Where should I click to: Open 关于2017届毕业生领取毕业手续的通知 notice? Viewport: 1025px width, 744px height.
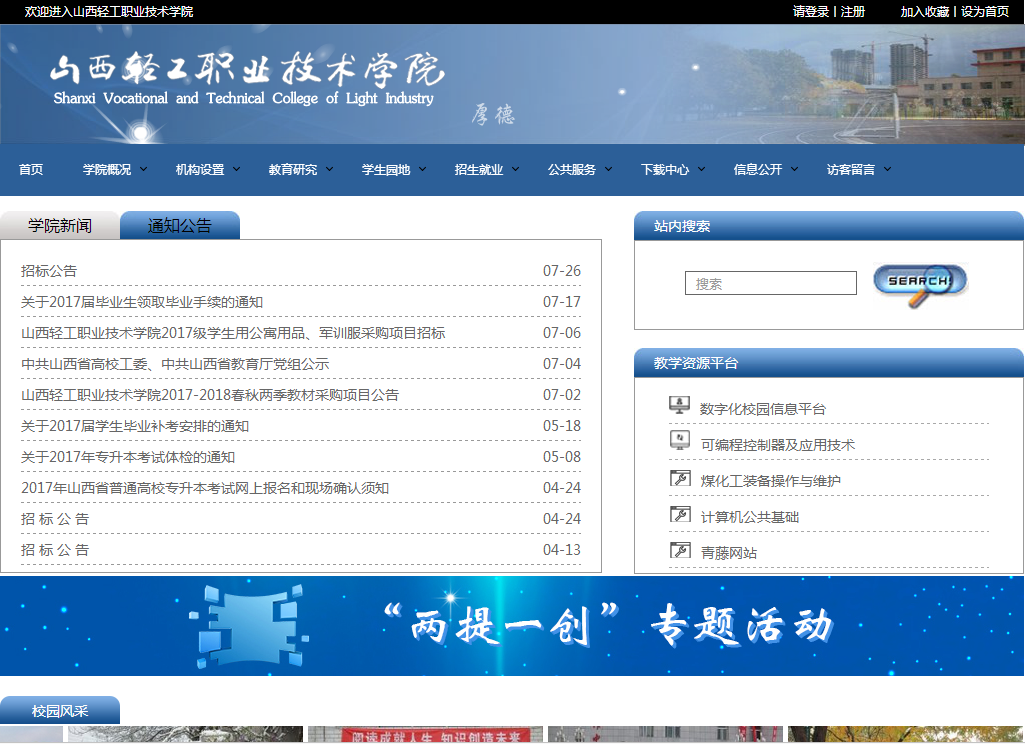[142, 302]
